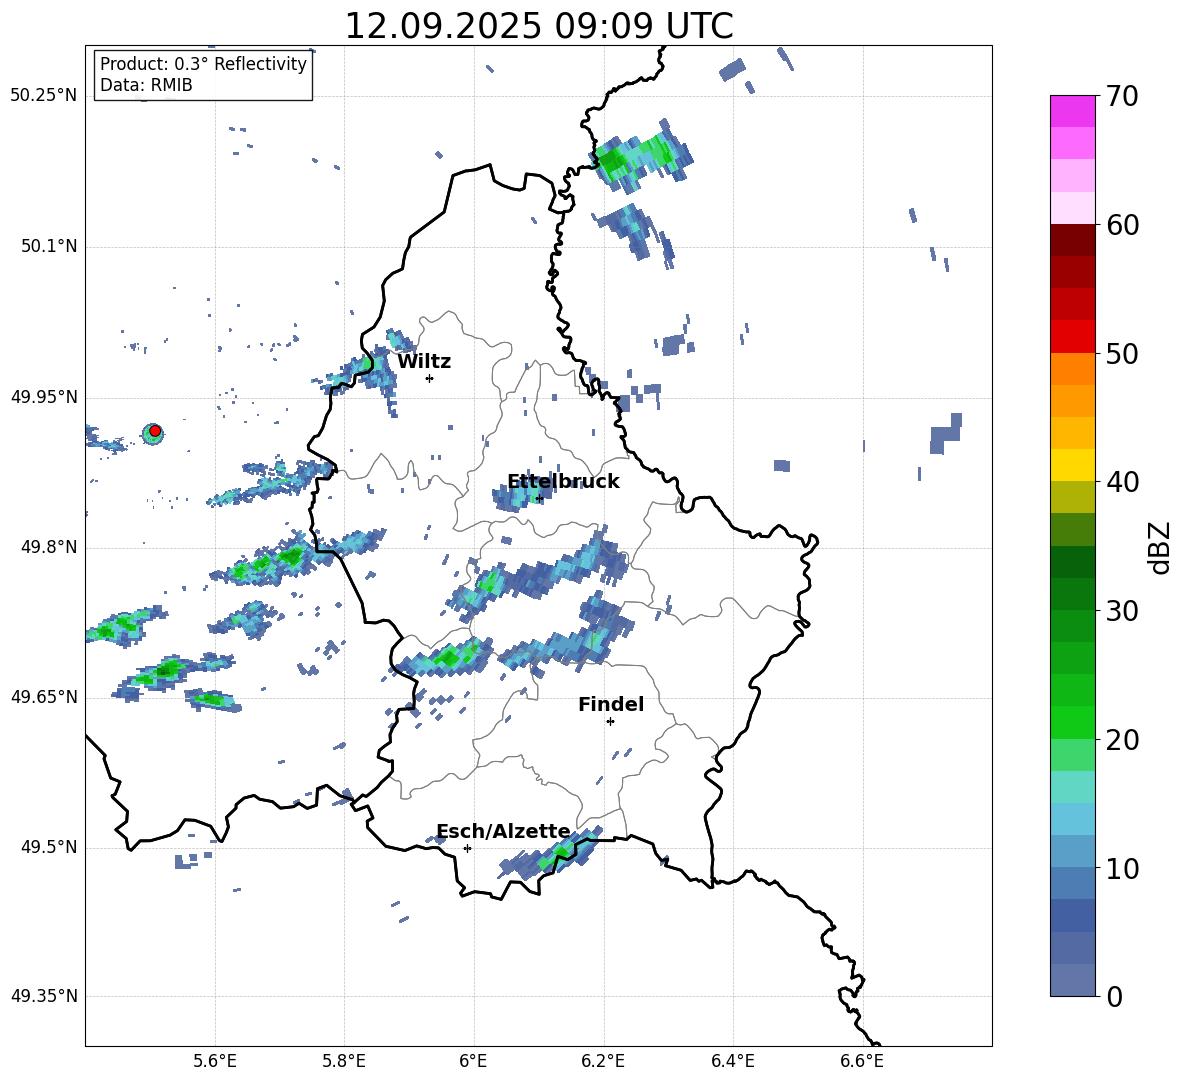Click the colorbar tick value 0

[1114, 996]
